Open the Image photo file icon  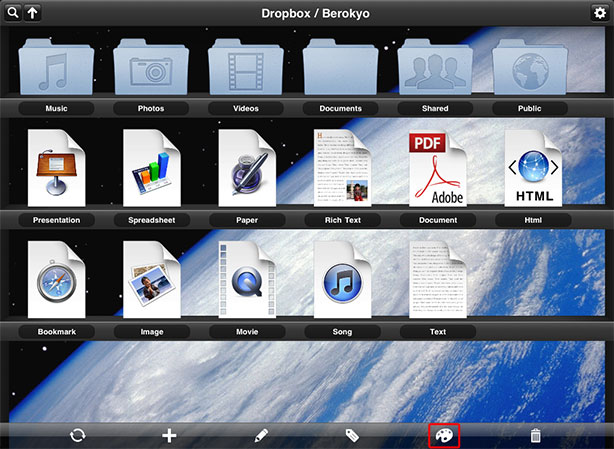click(152, 279)
